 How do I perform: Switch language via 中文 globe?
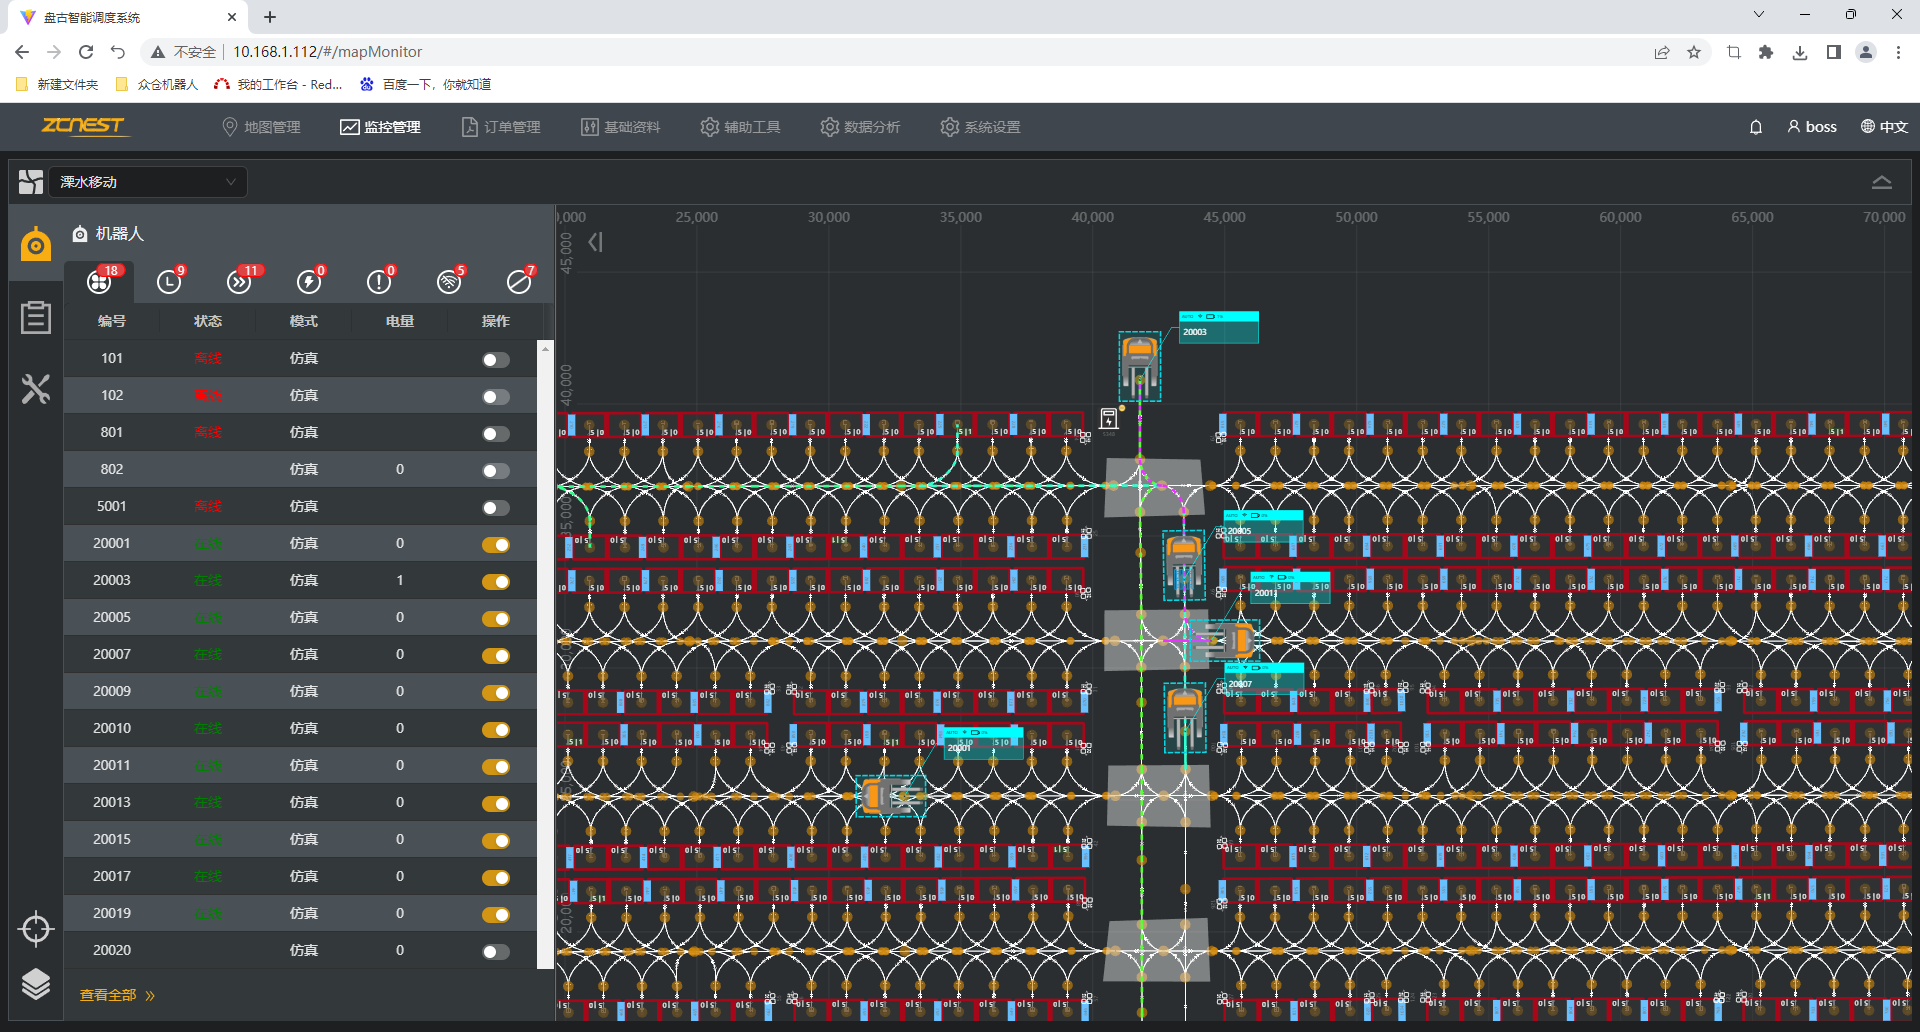pyautogui.click(x=1884, y=127)
